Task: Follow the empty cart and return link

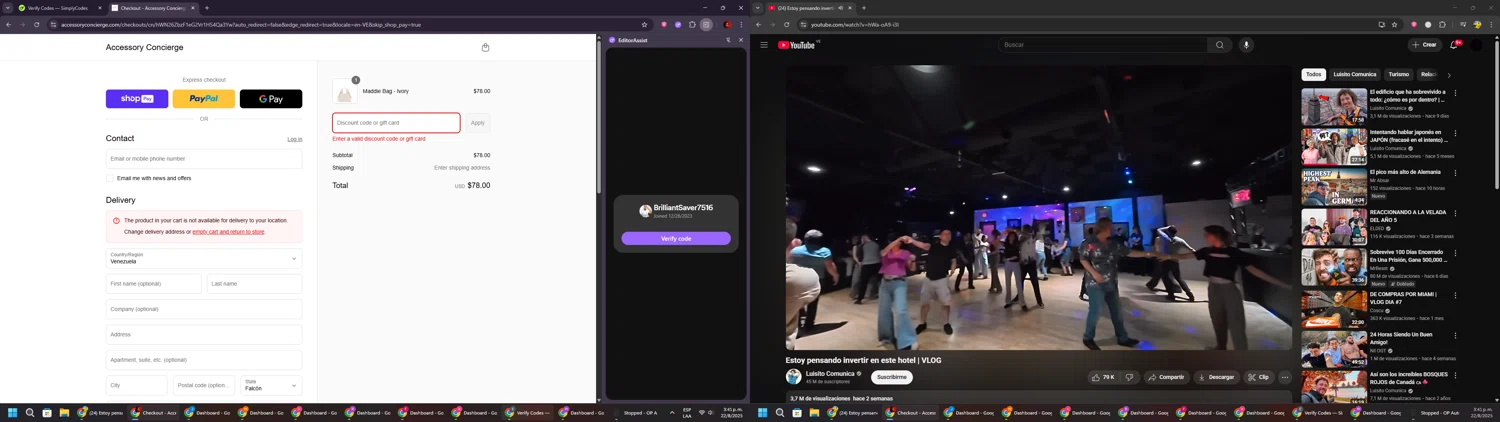Action: (x=229, y=232)
